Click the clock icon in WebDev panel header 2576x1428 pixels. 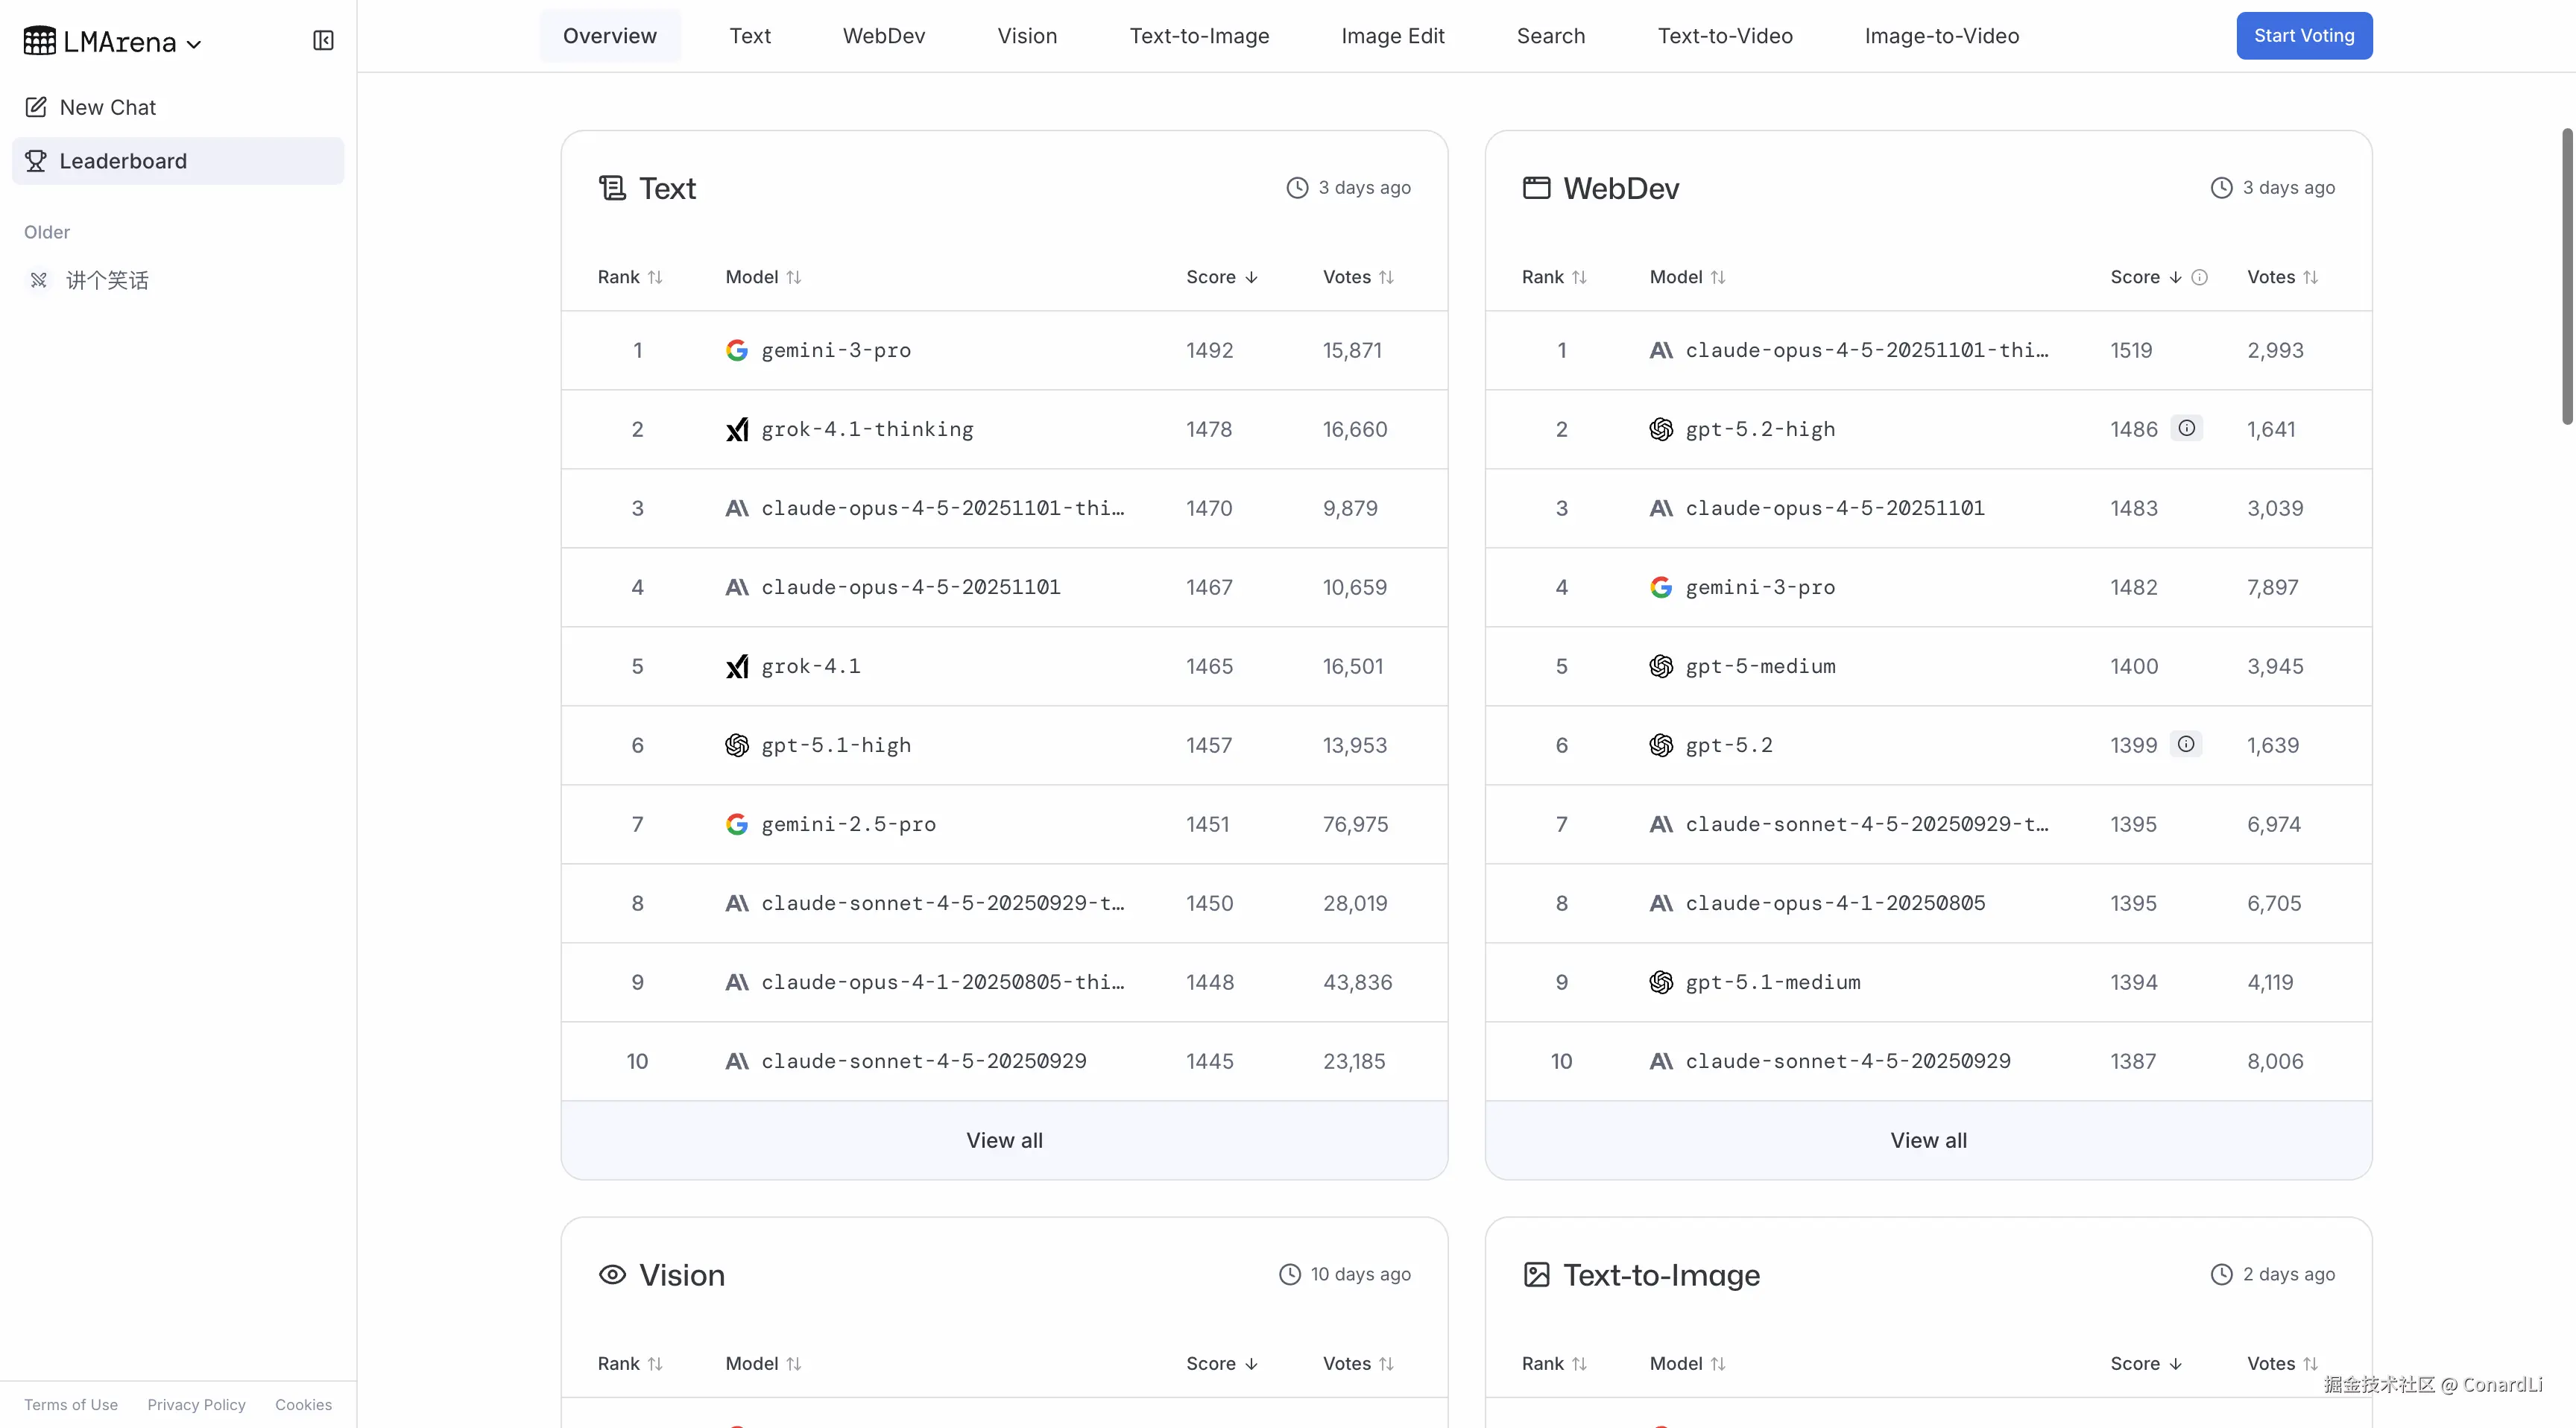tap(2222, 187)
